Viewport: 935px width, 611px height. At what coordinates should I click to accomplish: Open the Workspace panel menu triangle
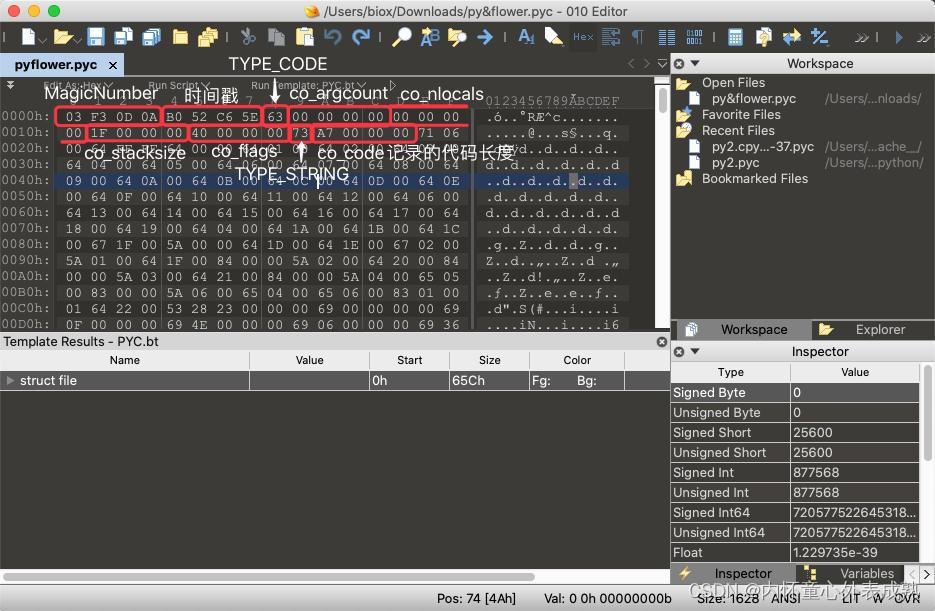(x=695, y=63)
